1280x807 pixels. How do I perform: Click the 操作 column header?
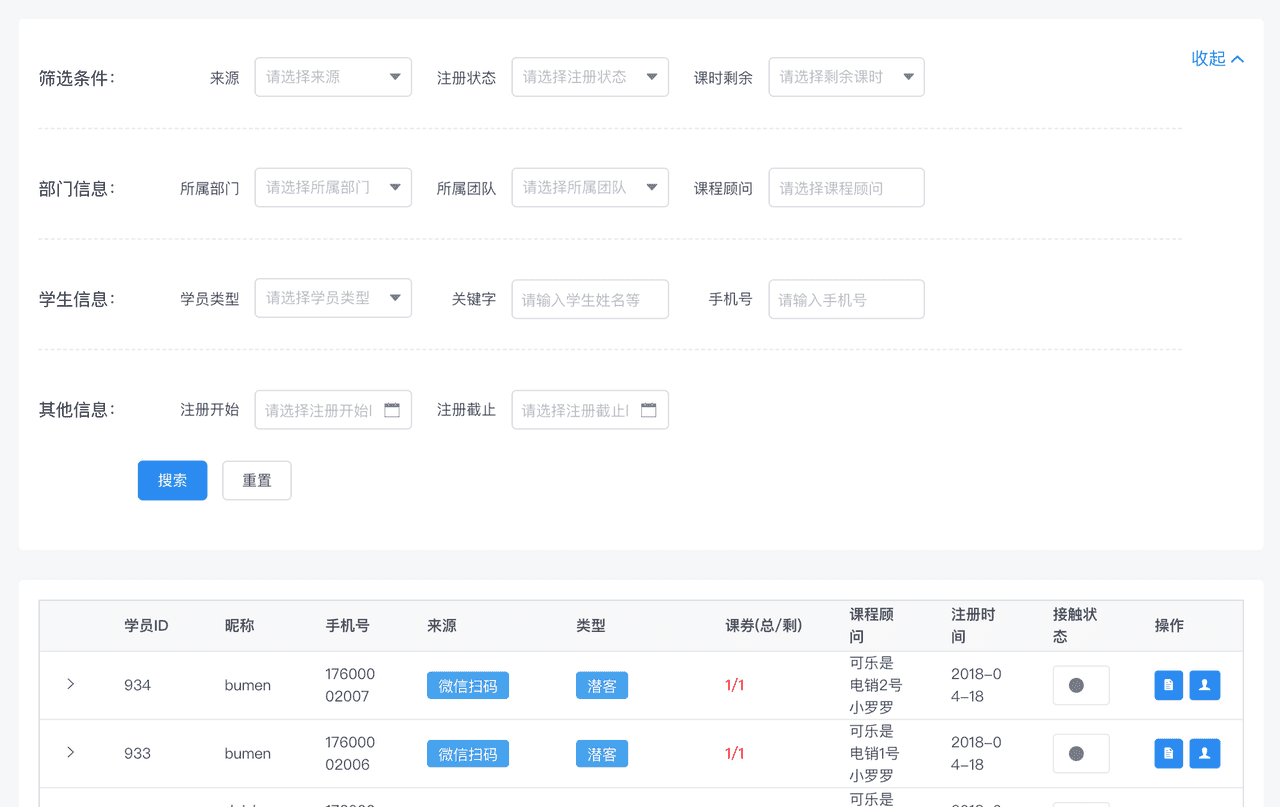1169,626
